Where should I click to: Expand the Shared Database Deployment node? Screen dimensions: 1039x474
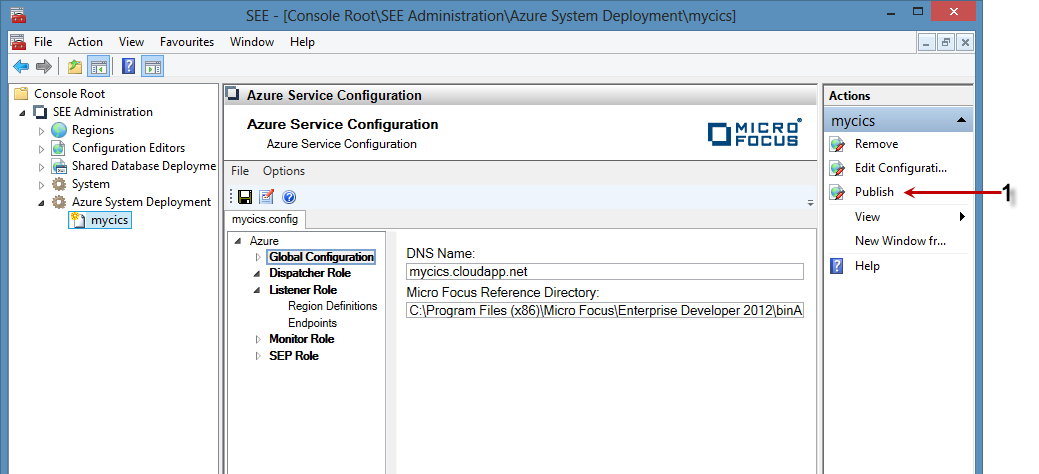[42, 166]
